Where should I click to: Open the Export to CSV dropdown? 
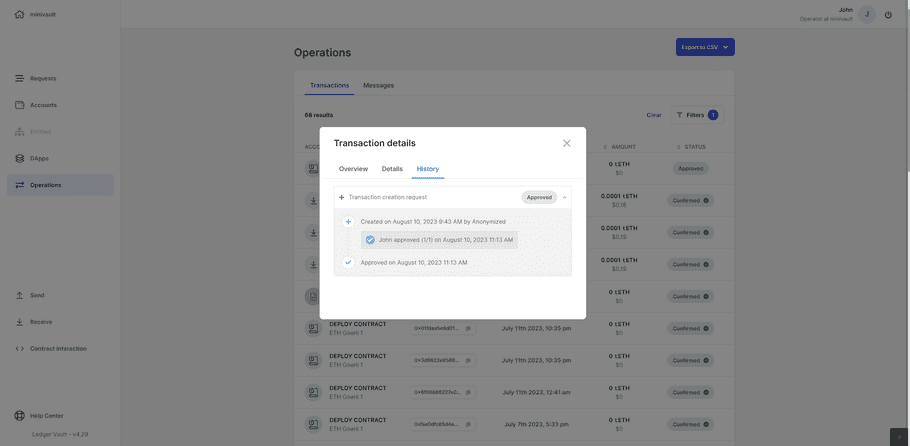(705, 47)
